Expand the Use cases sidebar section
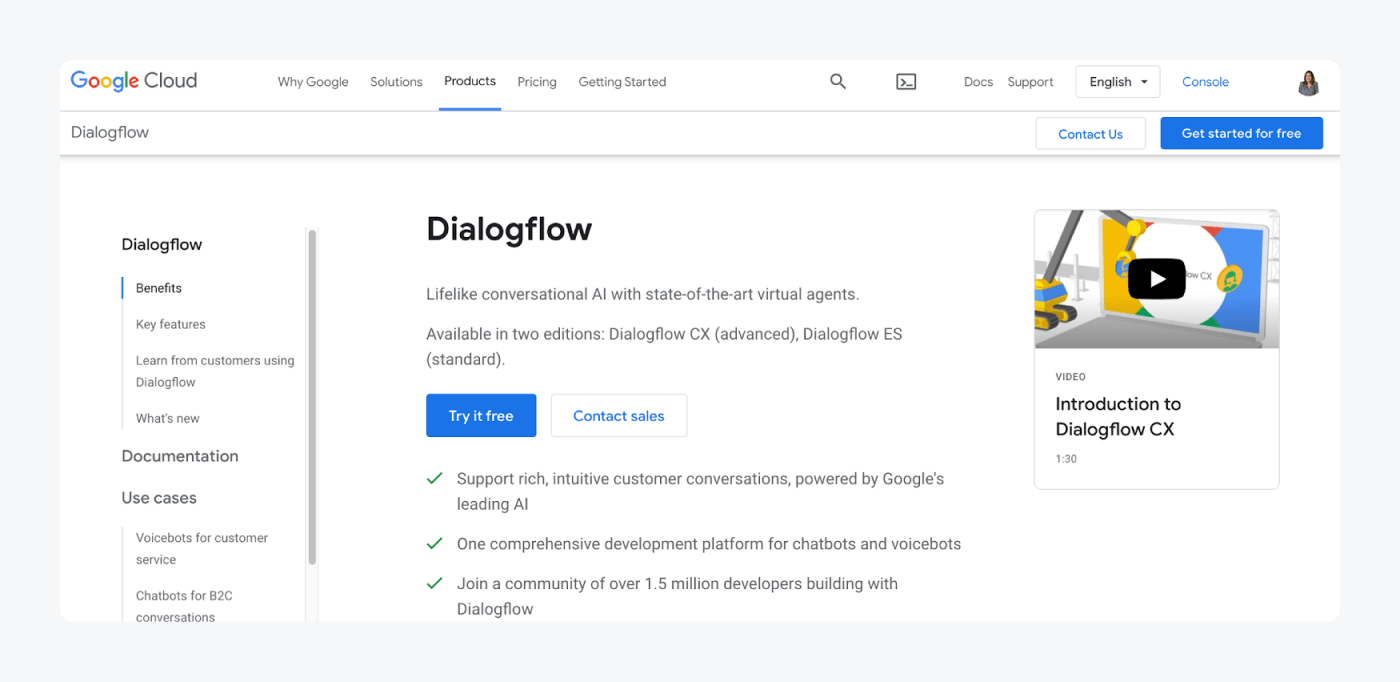The width and height of the screenshot is (1400, 682). (x=159, y=498)
